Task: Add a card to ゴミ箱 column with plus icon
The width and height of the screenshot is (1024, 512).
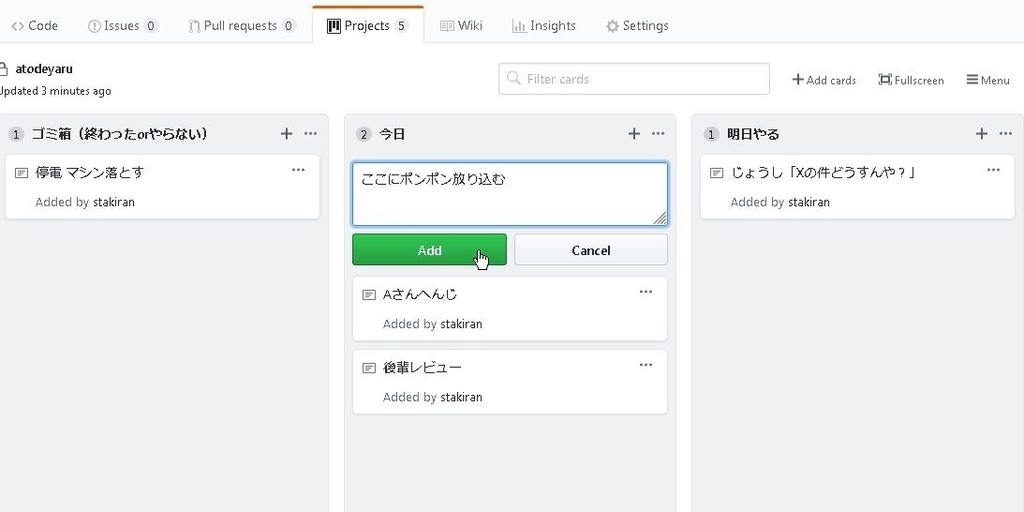Action: [x=286, y=134]
